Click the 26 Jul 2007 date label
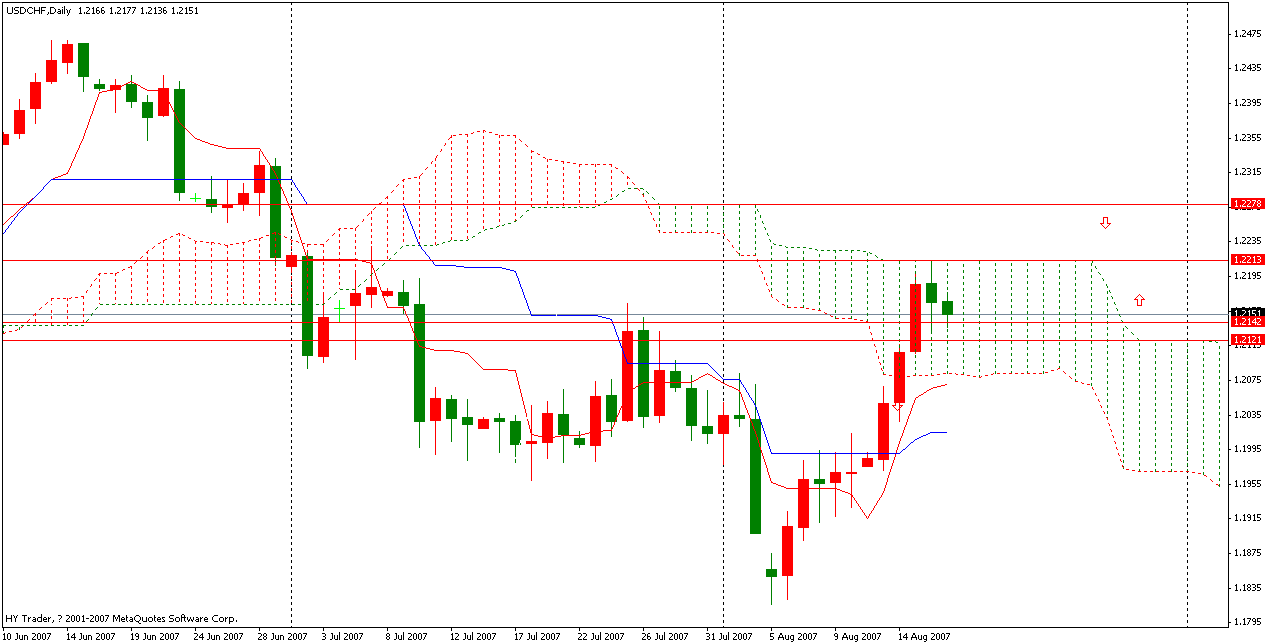 665,636
